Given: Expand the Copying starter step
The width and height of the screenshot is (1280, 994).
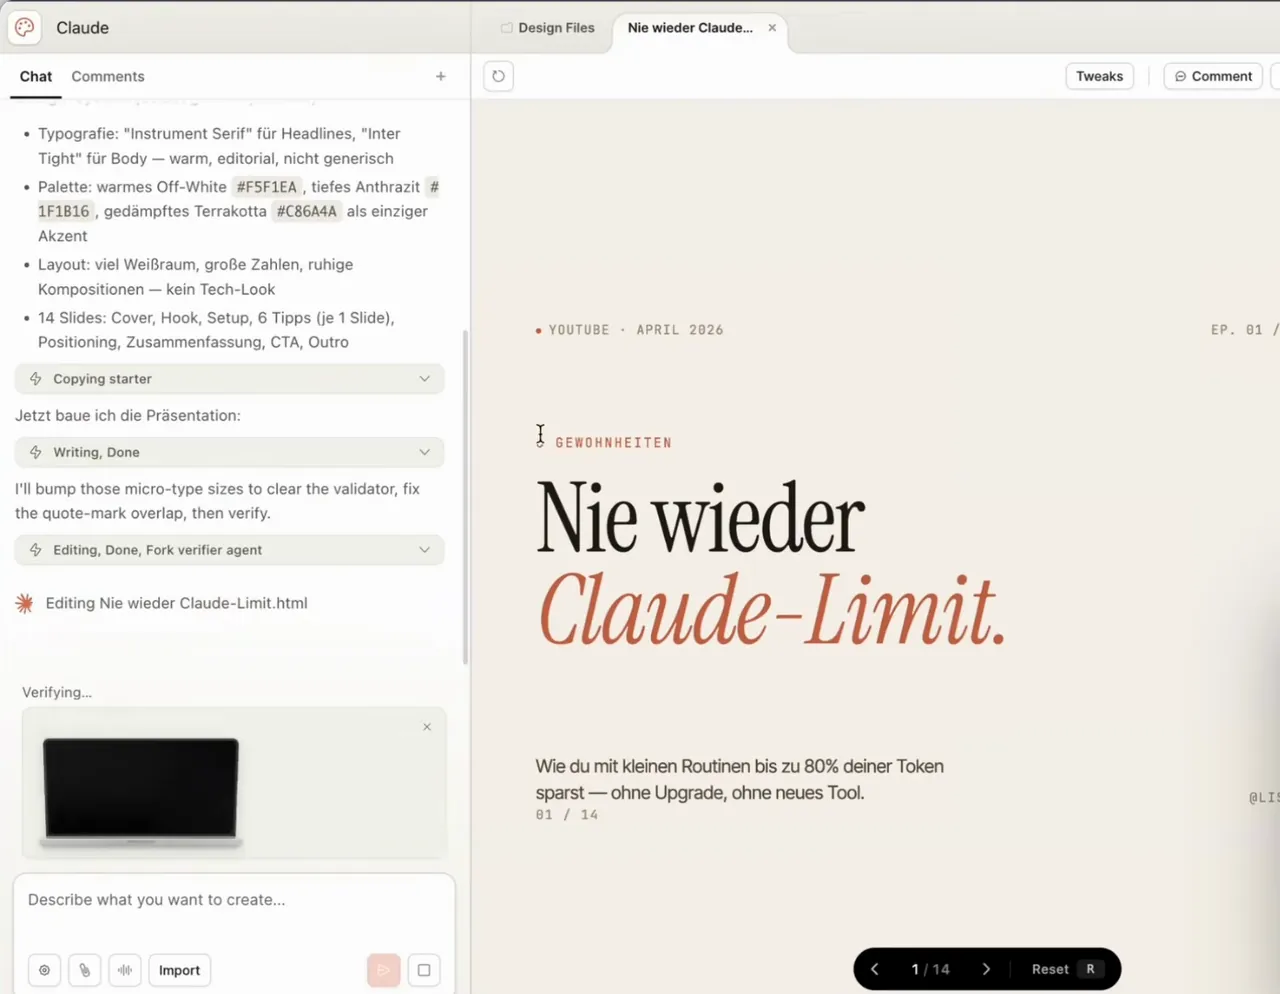Looking at the screenshot, I should point(230,379).
